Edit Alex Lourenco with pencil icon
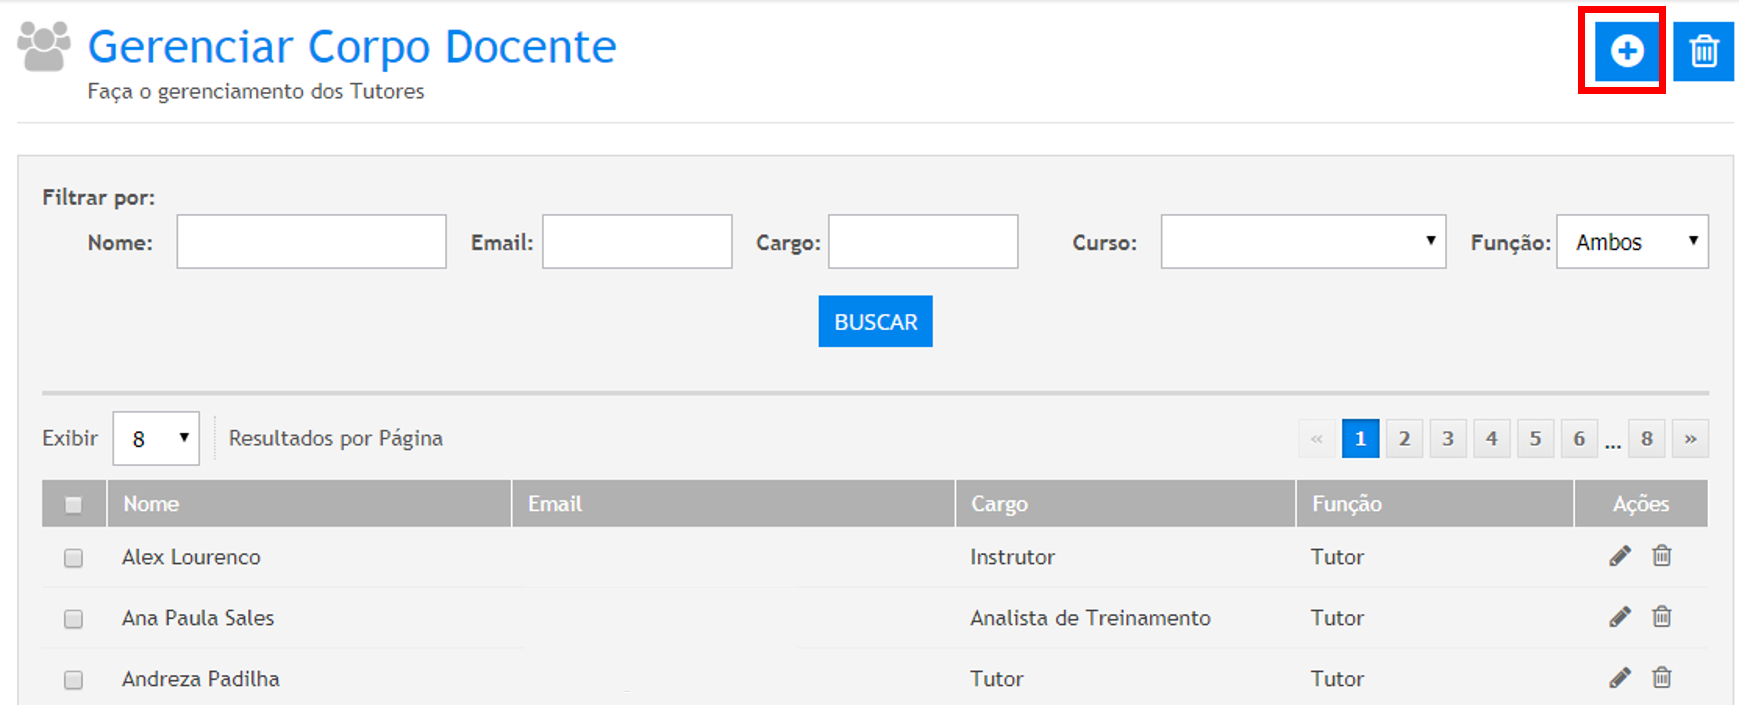 [x=1620, y=556]
